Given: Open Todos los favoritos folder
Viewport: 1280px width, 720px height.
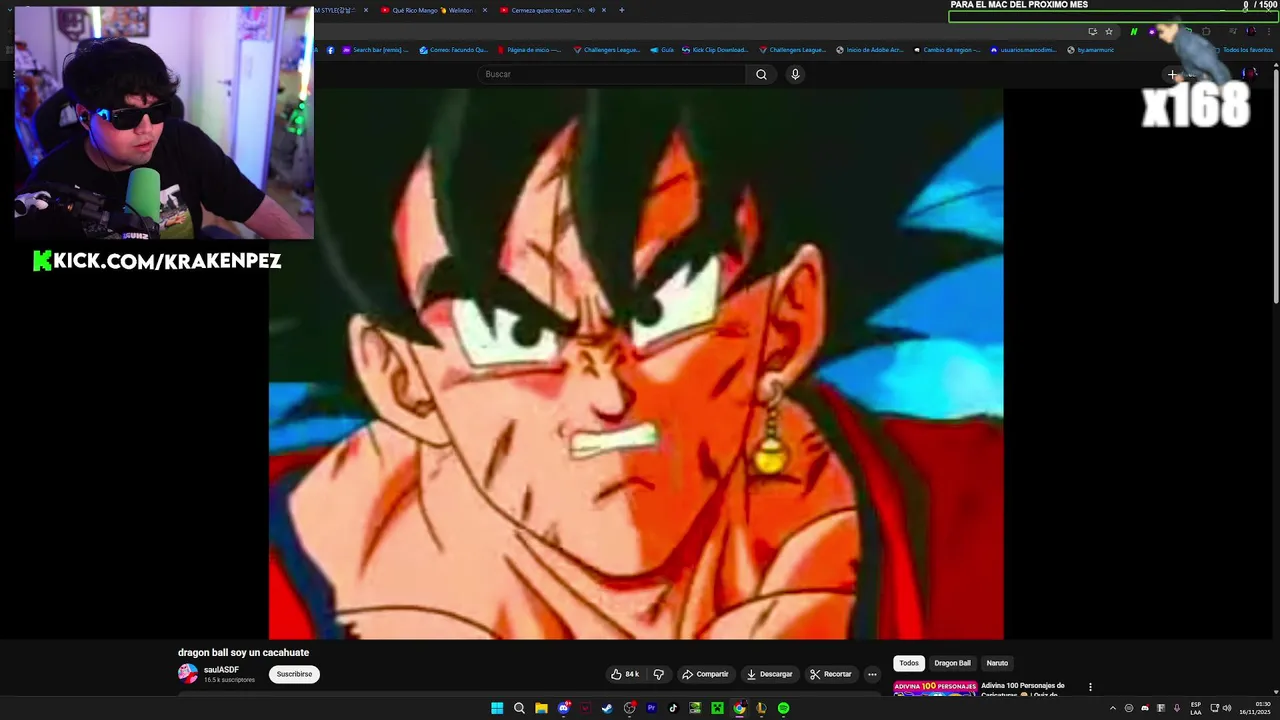Looking at the screenshot, I should [1243, 50].
